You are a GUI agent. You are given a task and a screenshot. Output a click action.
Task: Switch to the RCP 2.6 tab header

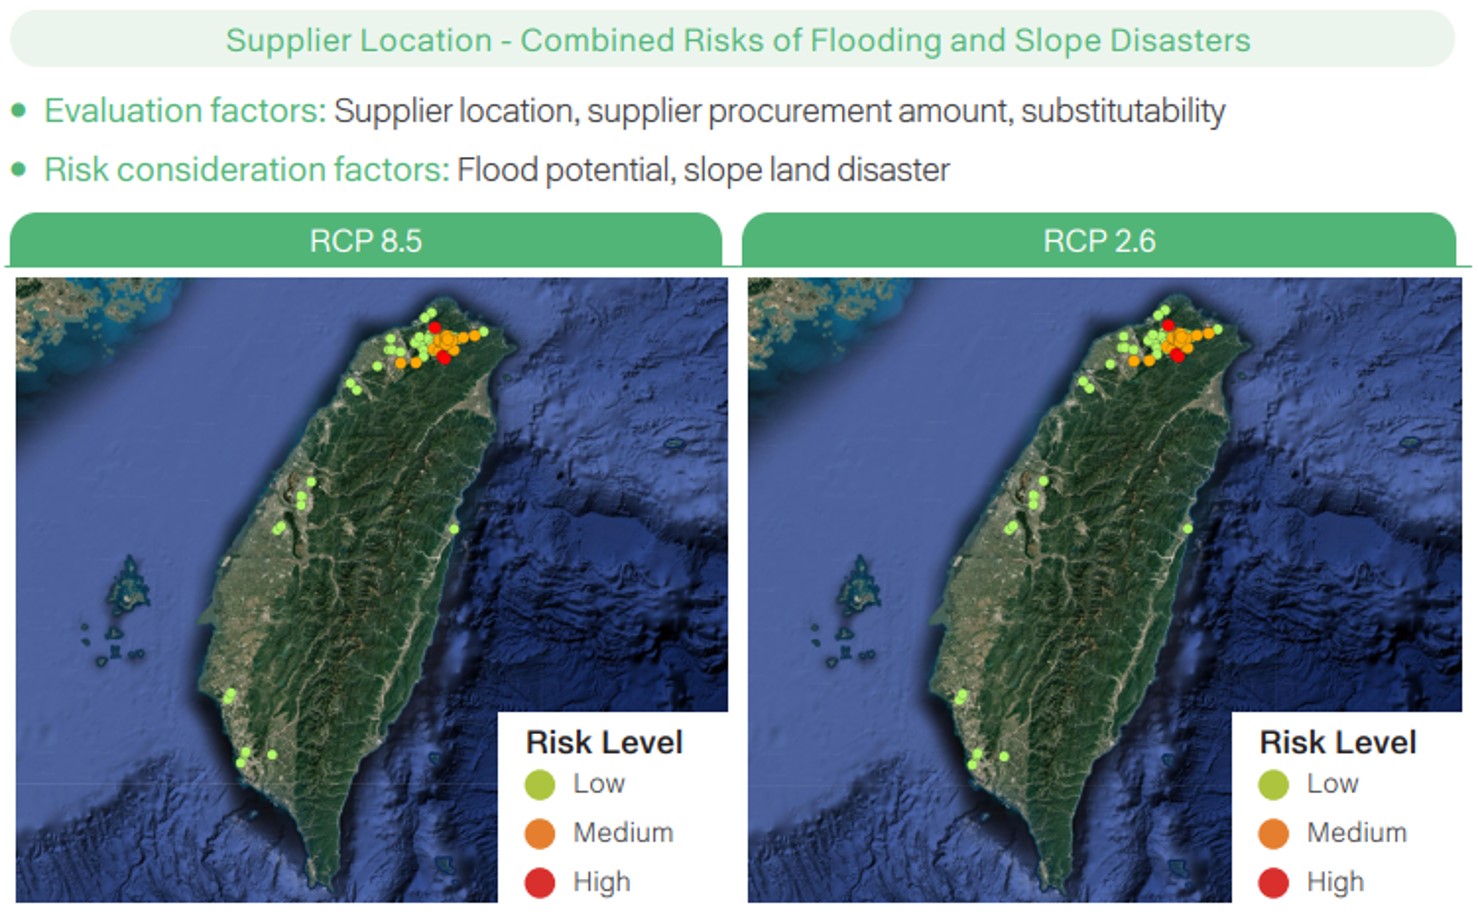[1099, 241]
